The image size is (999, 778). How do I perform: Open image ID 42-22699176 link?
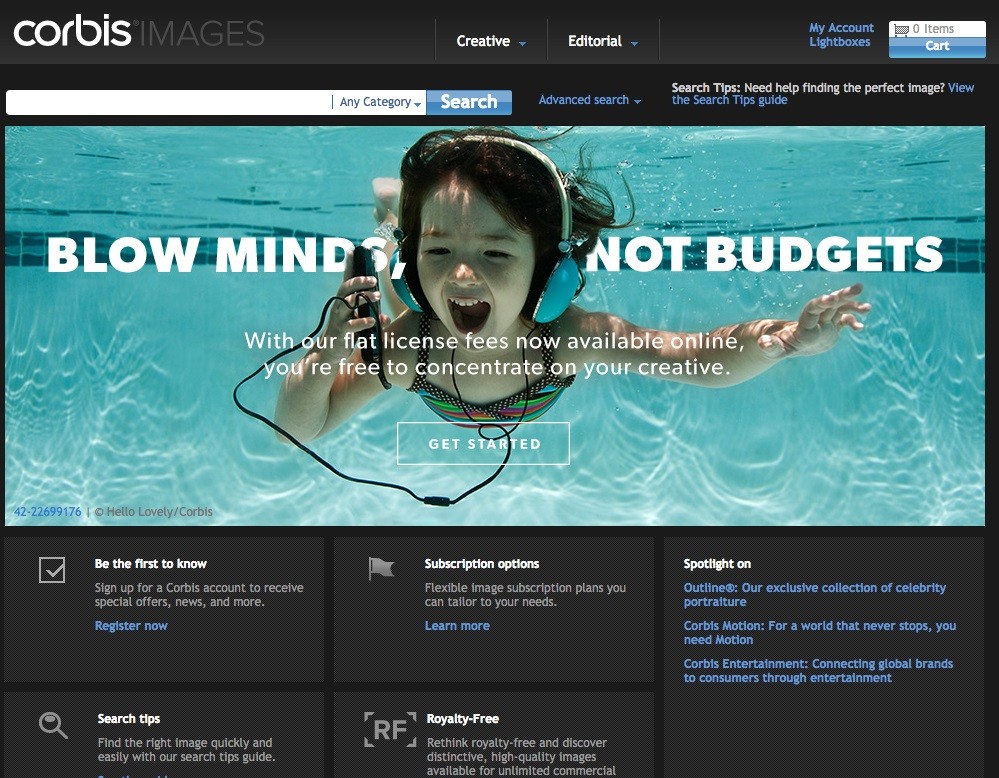(x=48, y=512)
